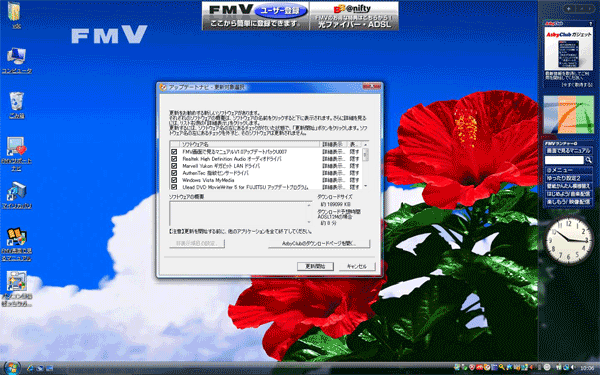Click software list scroll up arrow
The image size is (600, 375).
365,144
